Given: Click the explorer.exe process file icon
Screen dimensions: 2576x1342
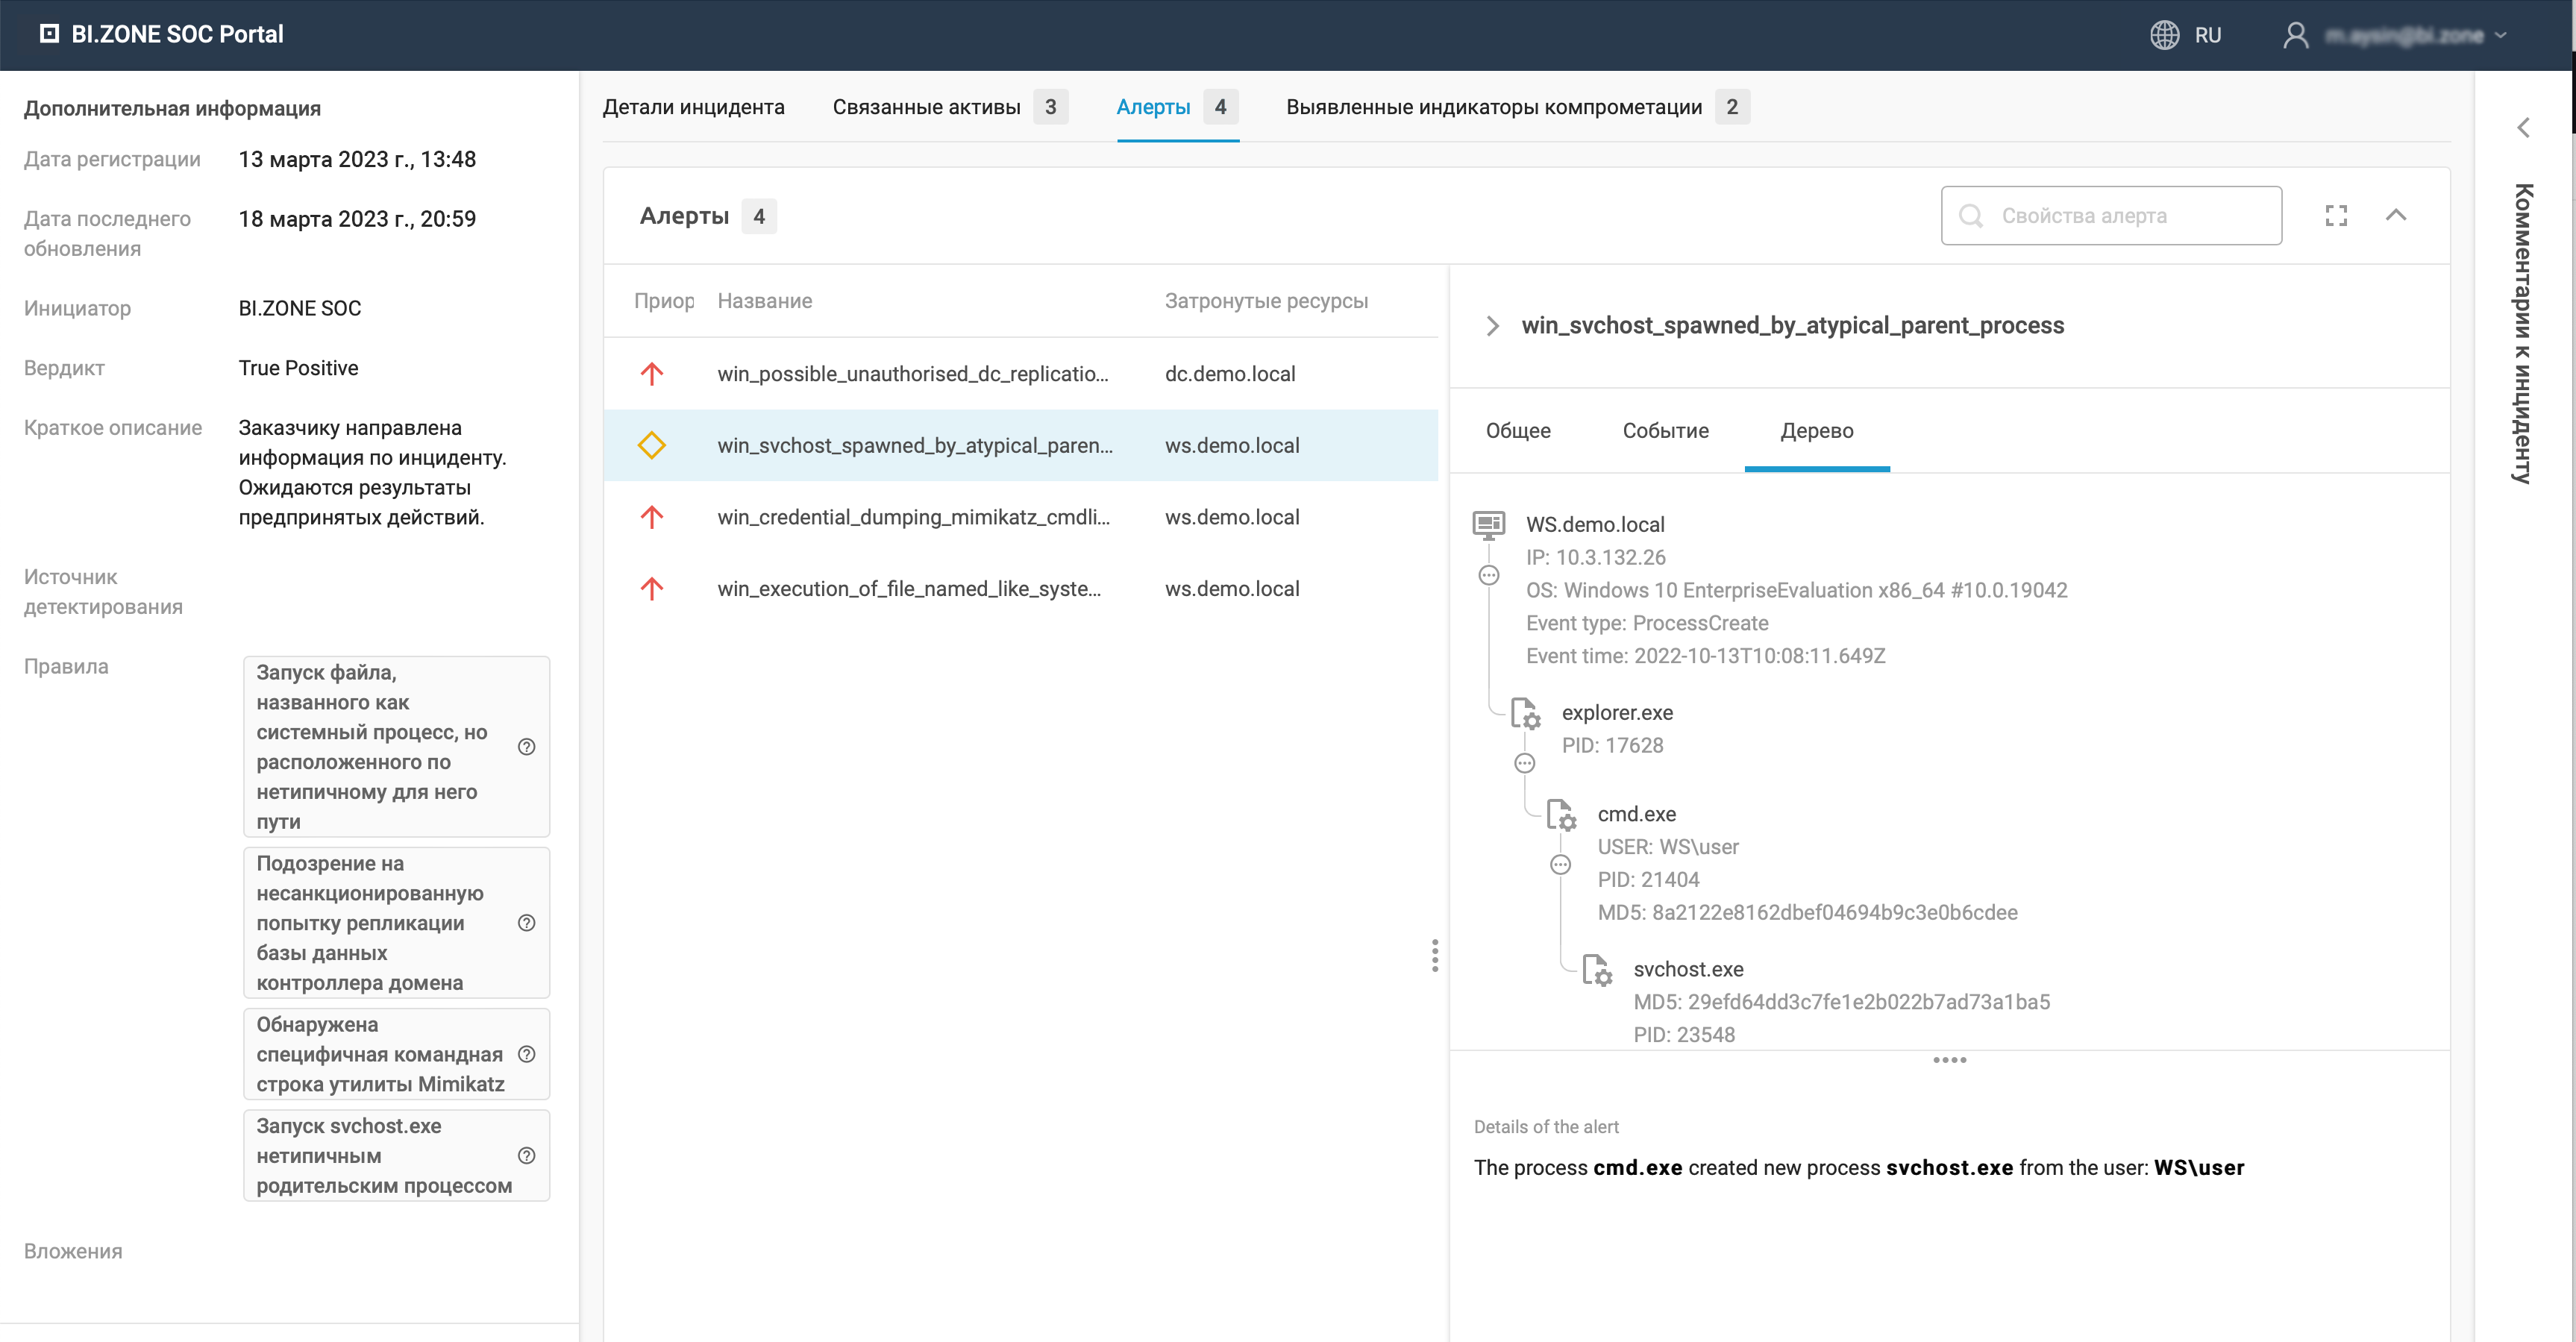Looking at the screenshot, I should pos(1525,713).
